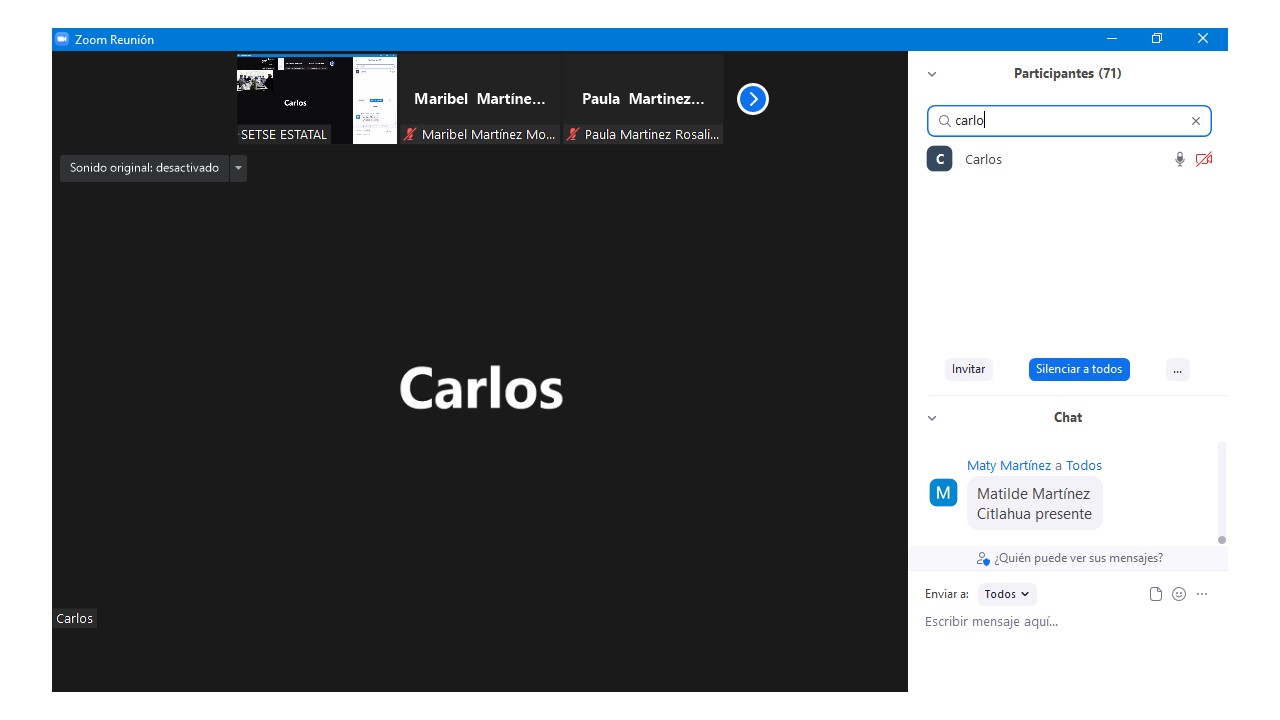The image size is (1280, 720).
Task: Click '¿Quién puede ver sus mensajes?' link
Action: (1077, 558)
